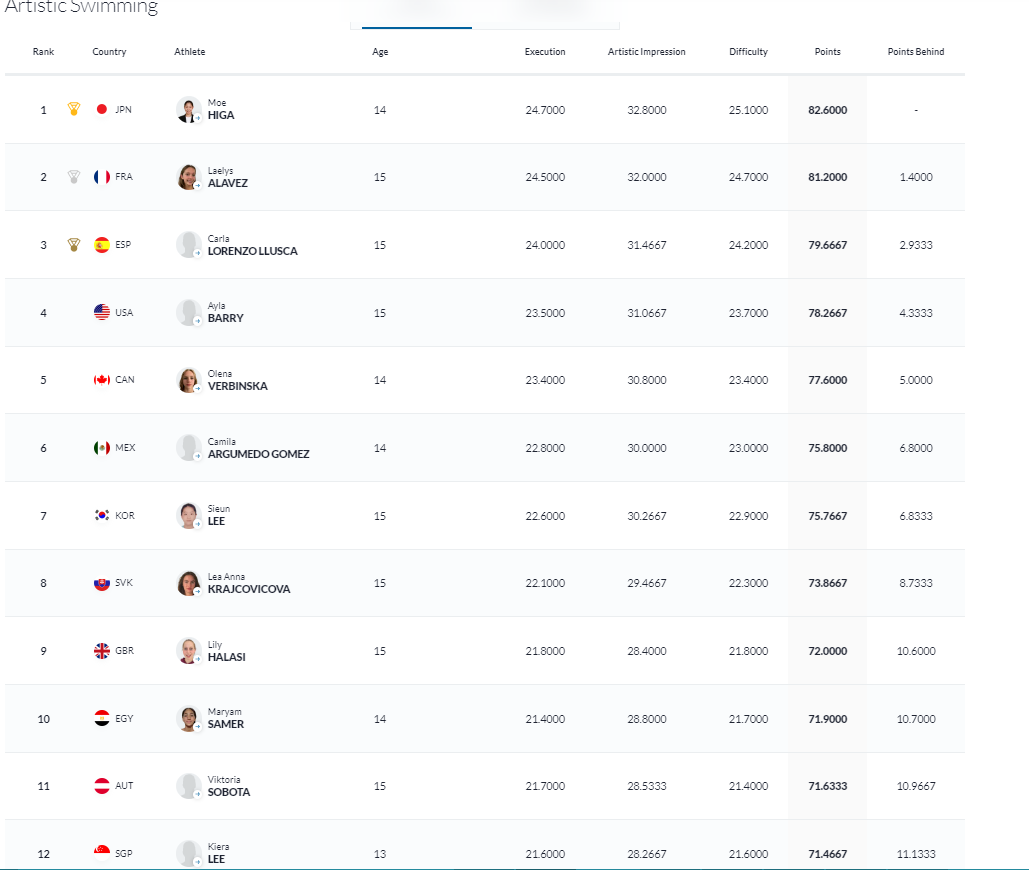The image size is (1029, 870).
Task: Click the Execution column header
Action: (x=545, y=52)
